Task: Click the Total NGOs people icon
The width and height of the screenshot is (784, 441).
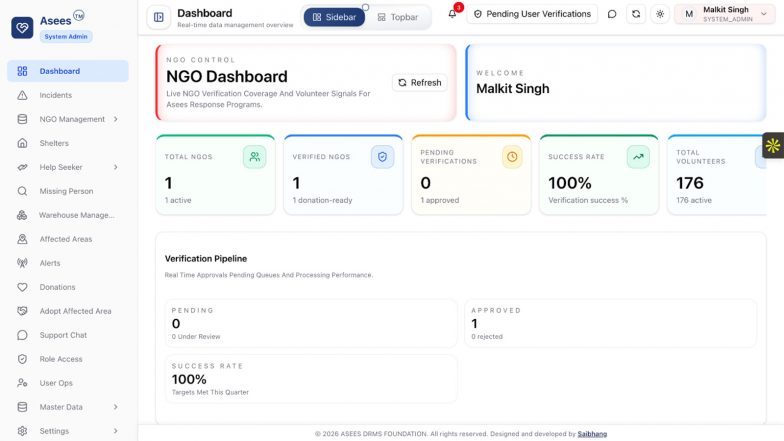Action: point(254,156)
